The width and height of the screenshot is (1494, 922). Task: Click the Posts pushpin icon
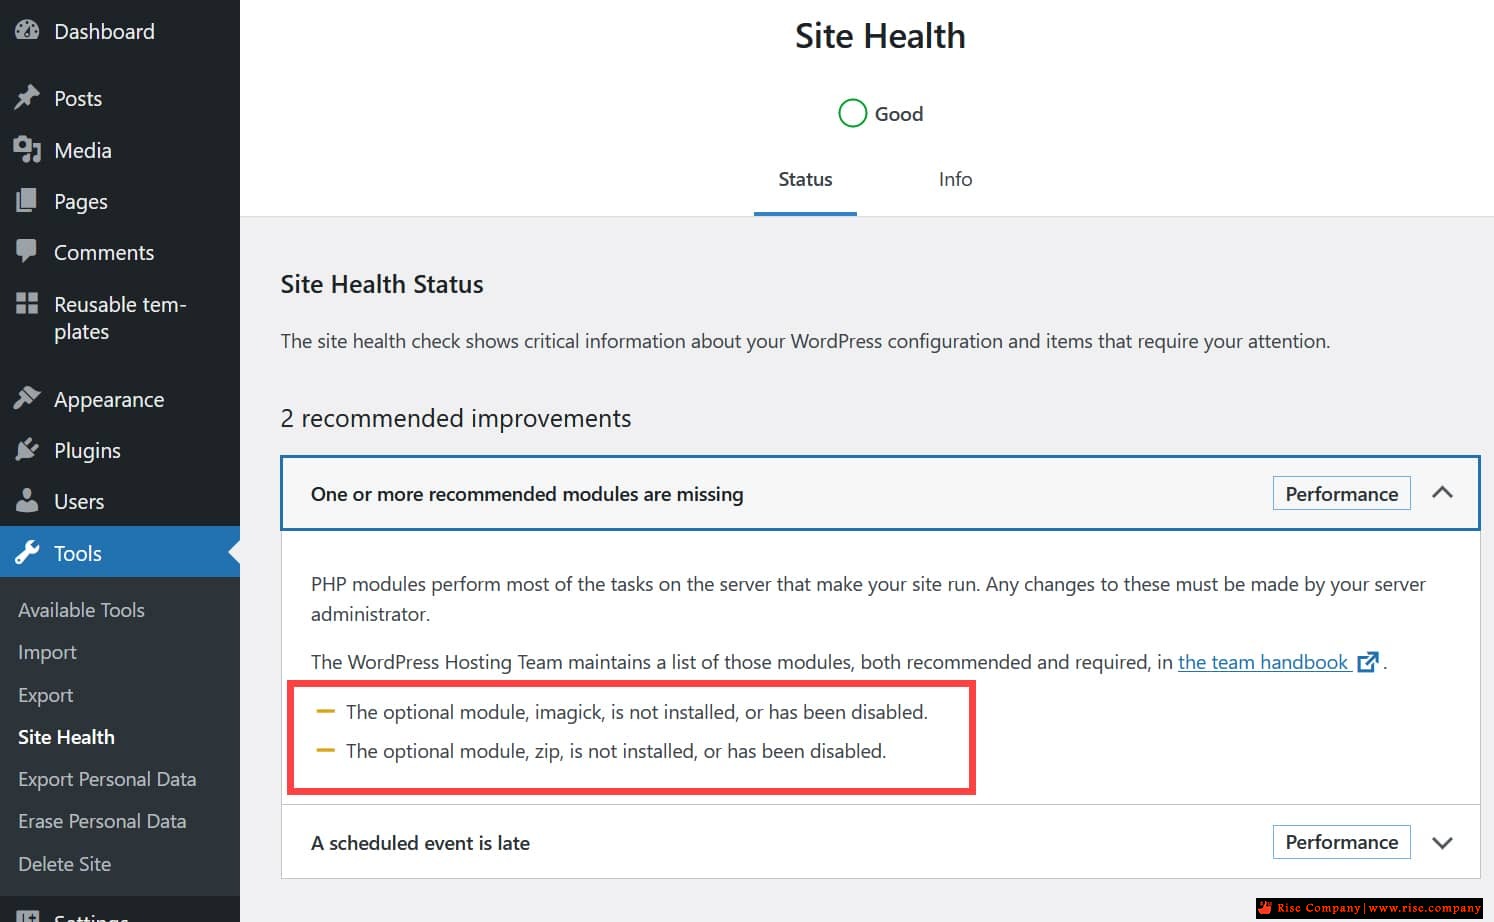27,98
